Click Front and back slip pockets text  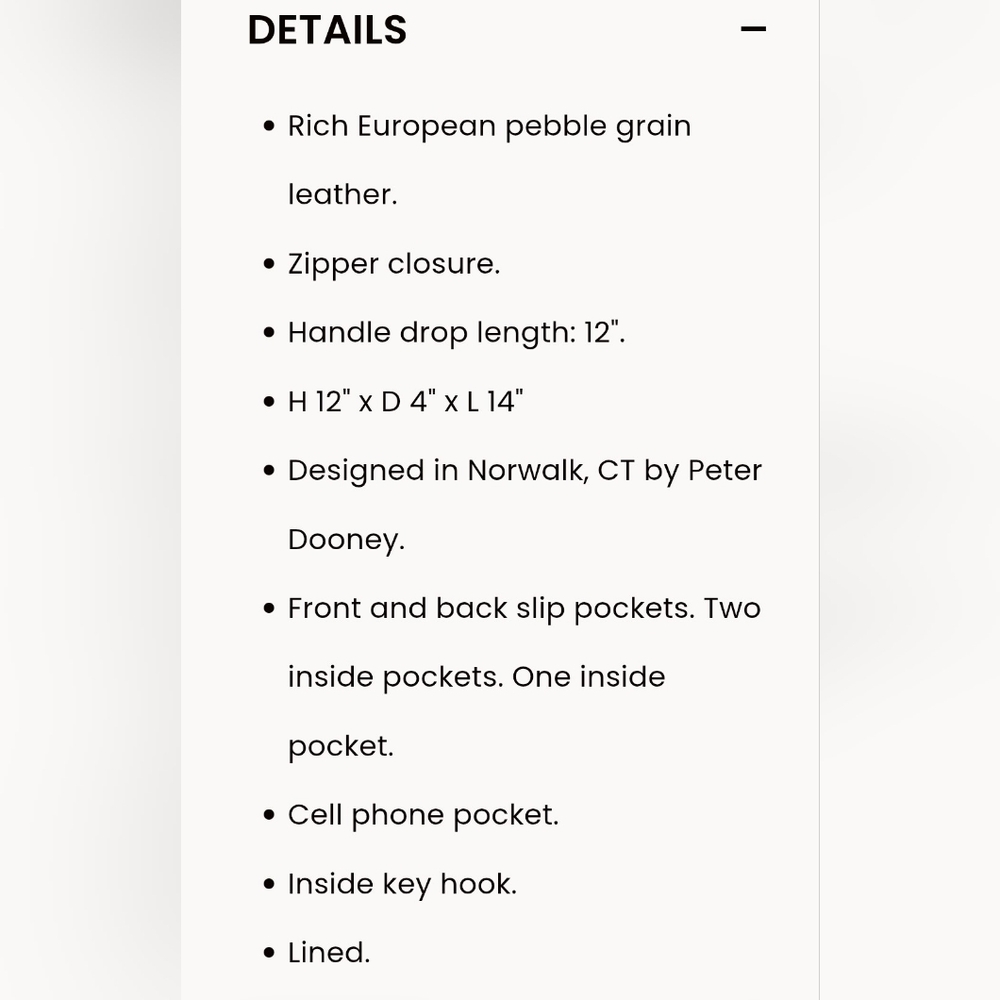pyautogui.click(x=491, y=608)
